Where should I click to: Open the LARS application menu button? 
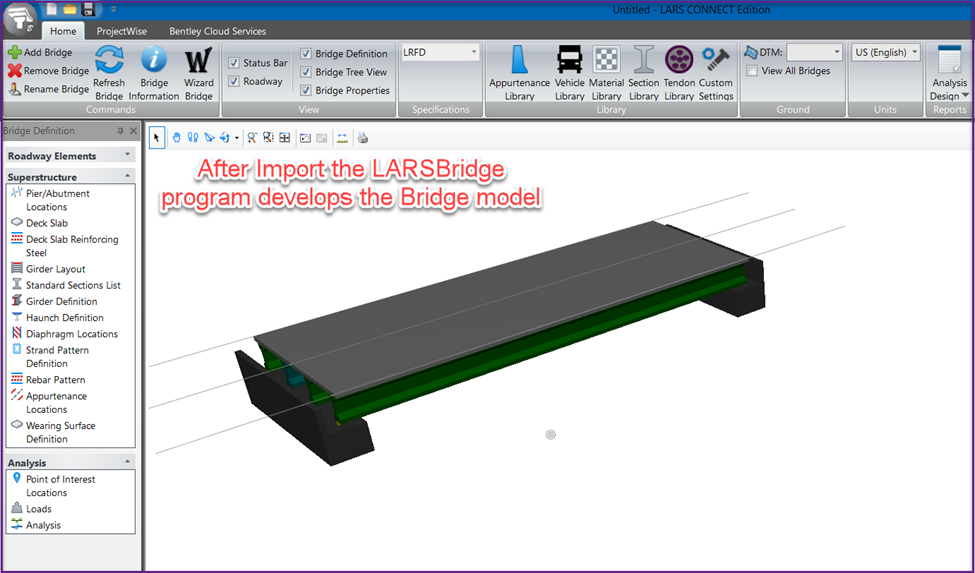point(21,19)
